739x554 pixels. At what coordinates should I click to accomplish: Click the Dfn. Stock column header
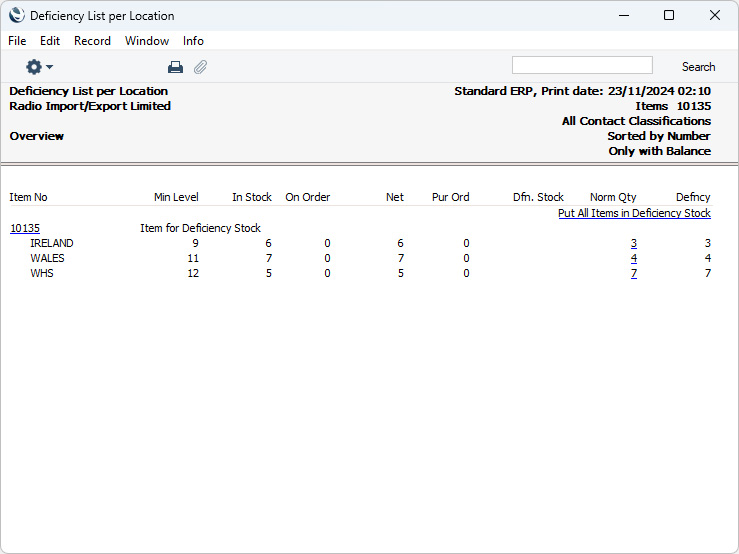click(x=538, y=197)
